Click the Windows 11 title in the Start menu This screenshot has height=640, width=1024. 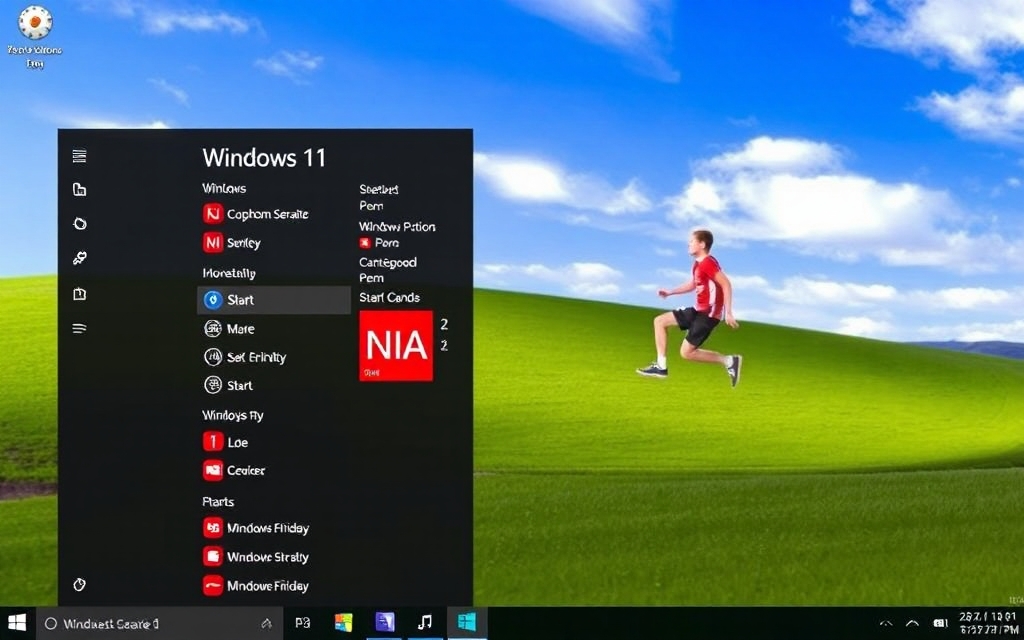(x=264, y=157)
